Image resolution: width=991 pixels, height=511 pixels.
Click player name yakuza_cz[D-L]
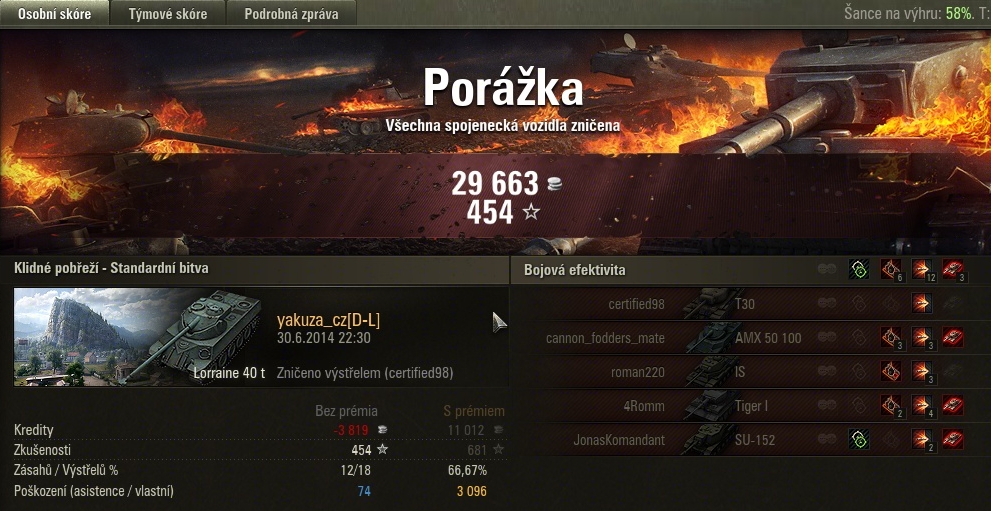click(328, 321)
